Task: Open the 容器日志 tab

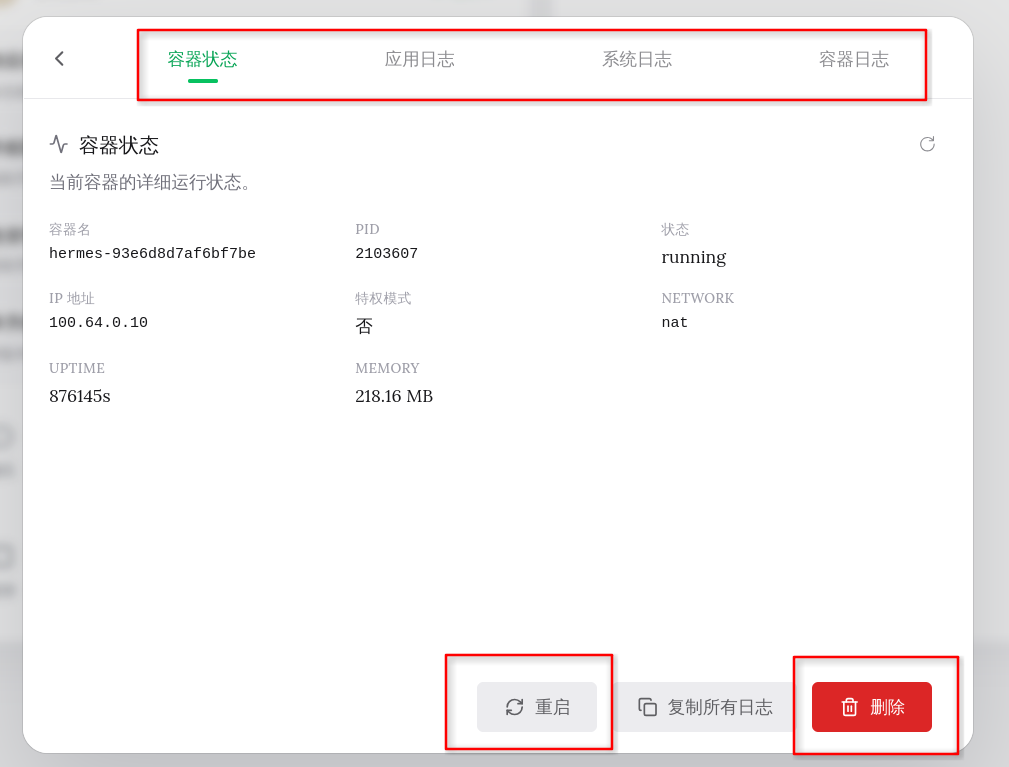Action: click(x=854, y=59)
